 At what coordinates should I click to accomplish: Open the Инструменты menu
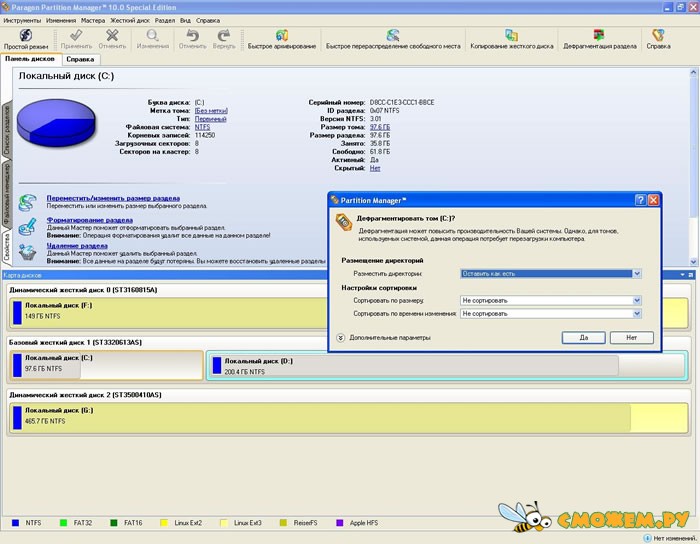tap(22, 21)
